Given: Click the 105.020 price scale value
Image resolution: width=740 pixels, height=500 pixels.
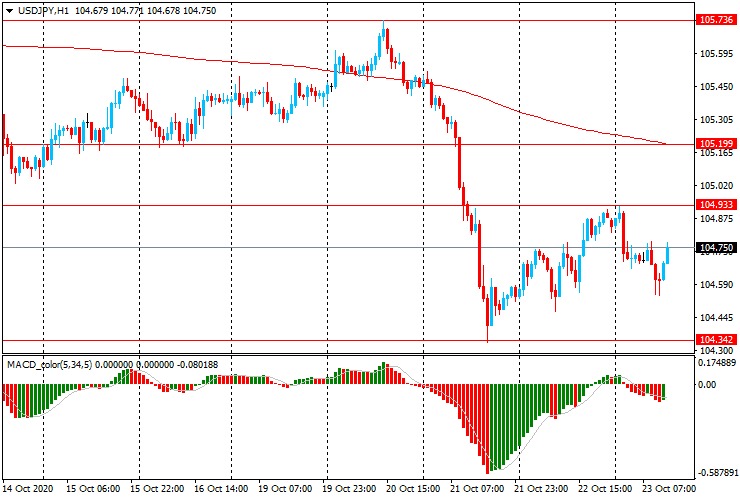Looking at the screenshot, I should point(716,186).
